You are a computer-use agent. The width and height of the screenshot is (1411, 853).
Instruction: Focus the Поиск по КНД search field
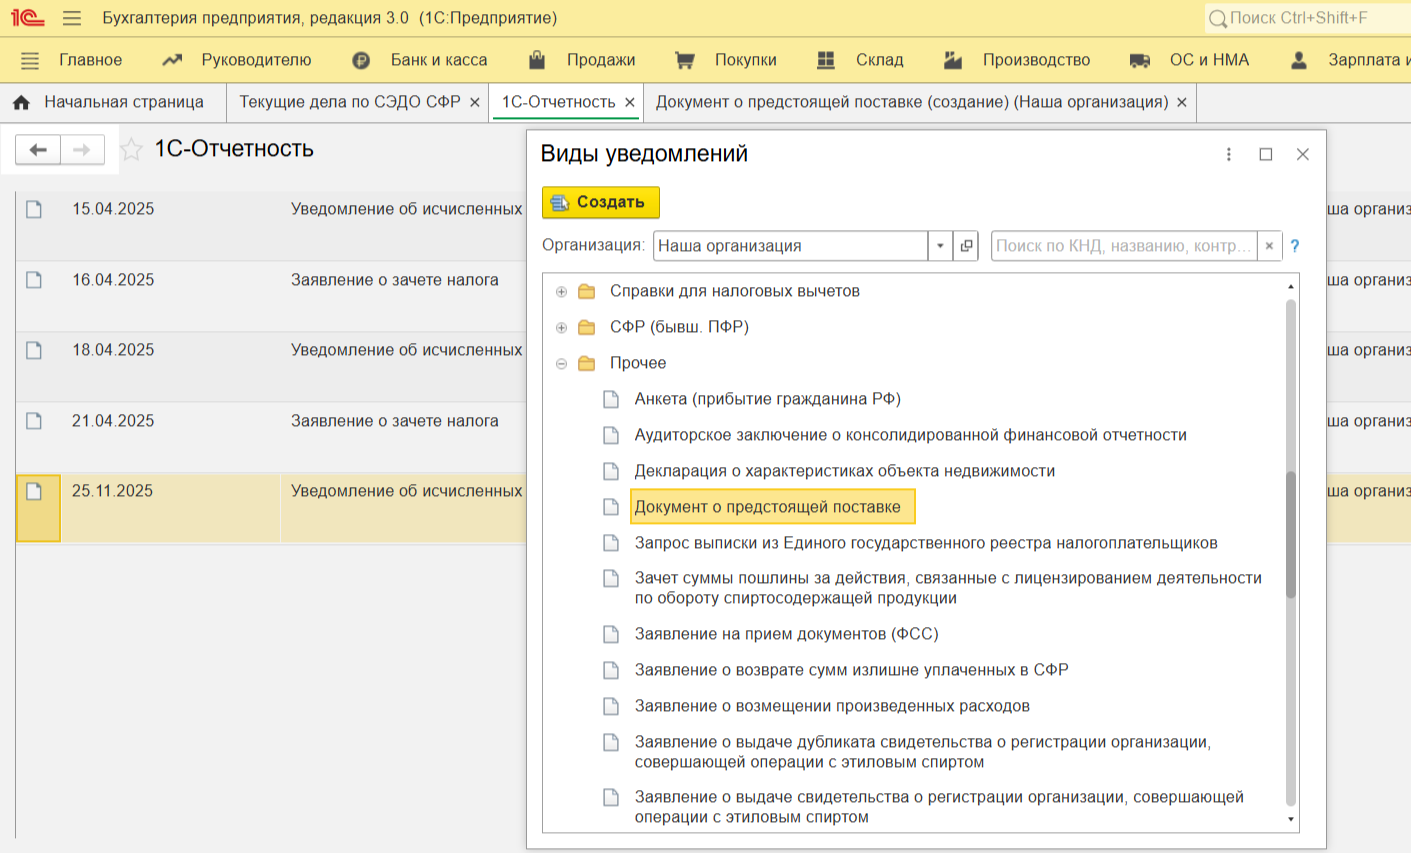(x=1124, y=246)
